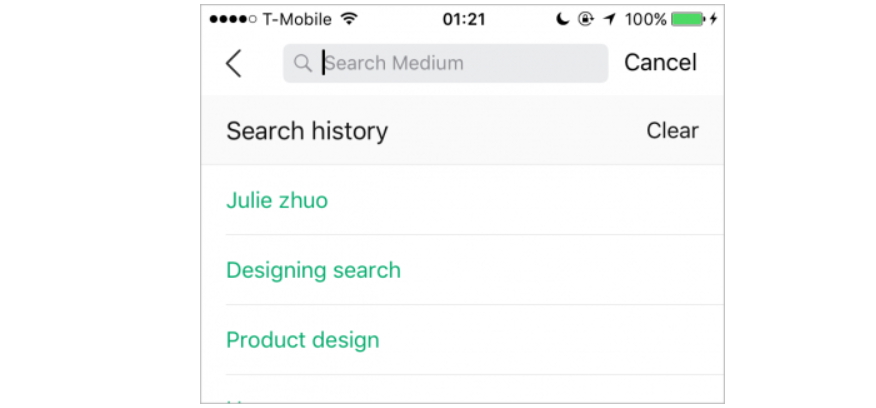Viewport: 876px width, 408px height.
Task: Click the magnifying glass search icon
Action: click(x=303, y=63)
